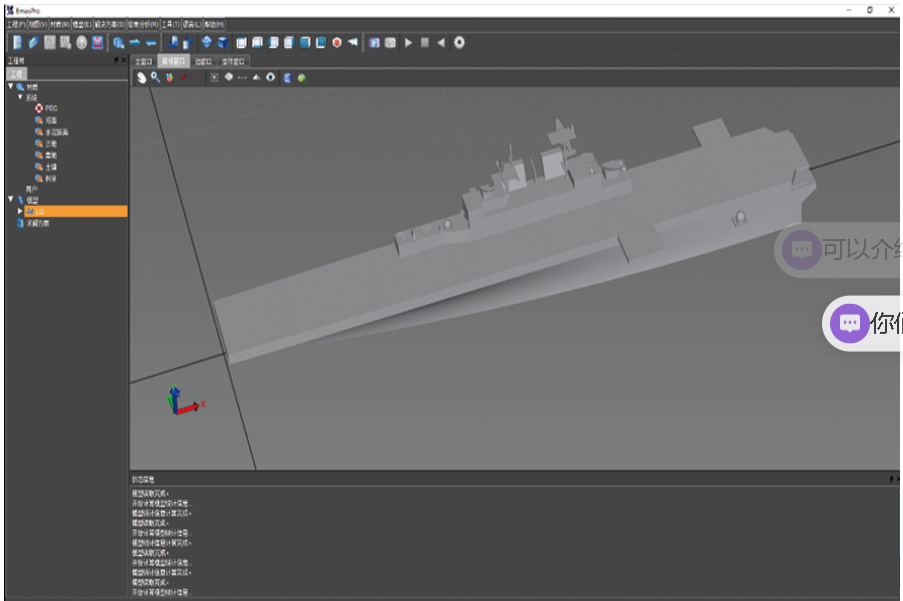Click the reverse play triangle button
Viewport: 903px width, 601px height.
coord(441,43)
